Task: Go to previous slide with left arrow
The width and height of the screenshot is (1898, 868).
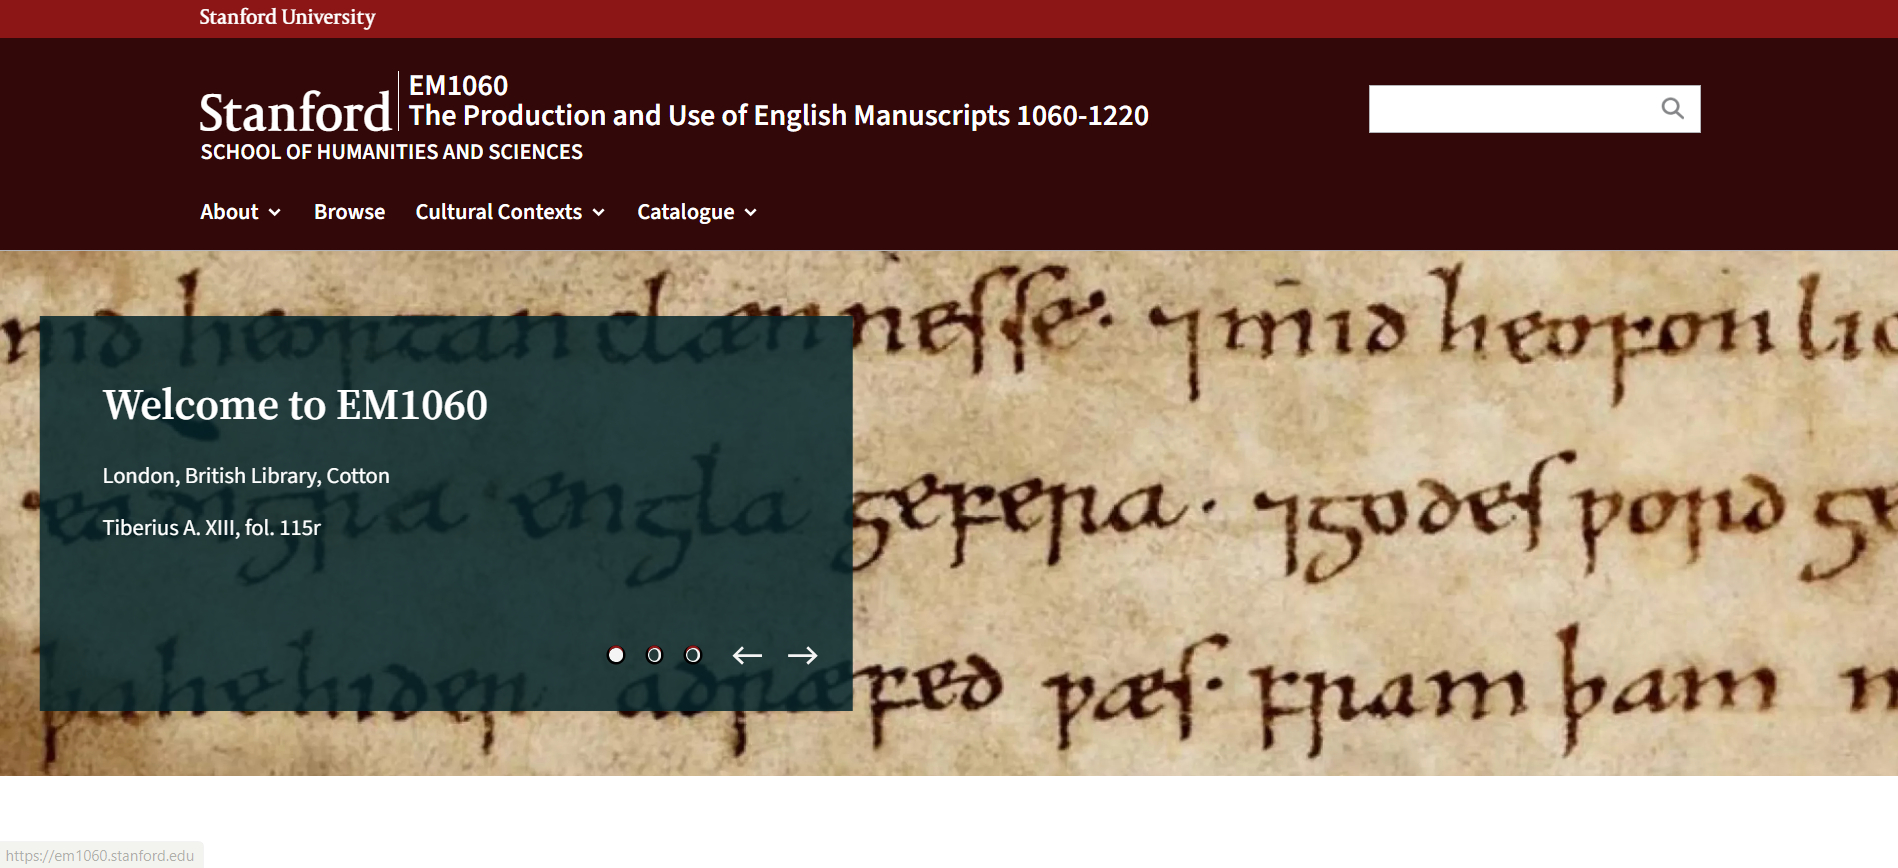Action: [747, 655]
